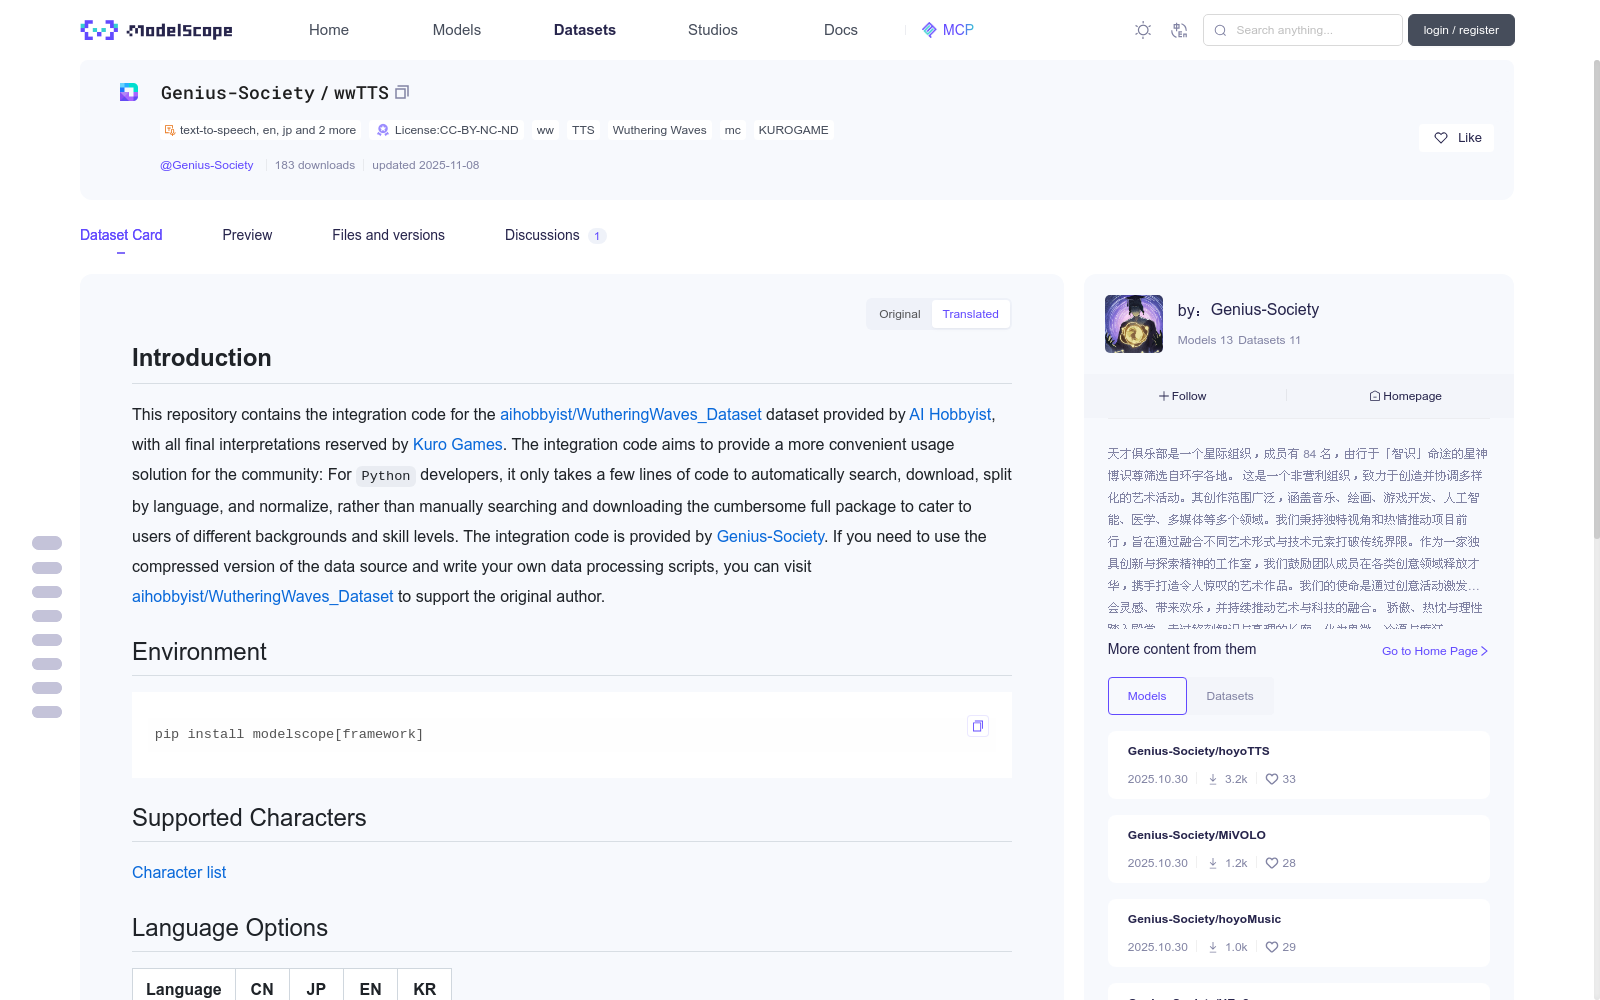Viewport: 1600px width, 1000px height.
Task: Open the AI Hobbyist link
Action: point(950,414)
